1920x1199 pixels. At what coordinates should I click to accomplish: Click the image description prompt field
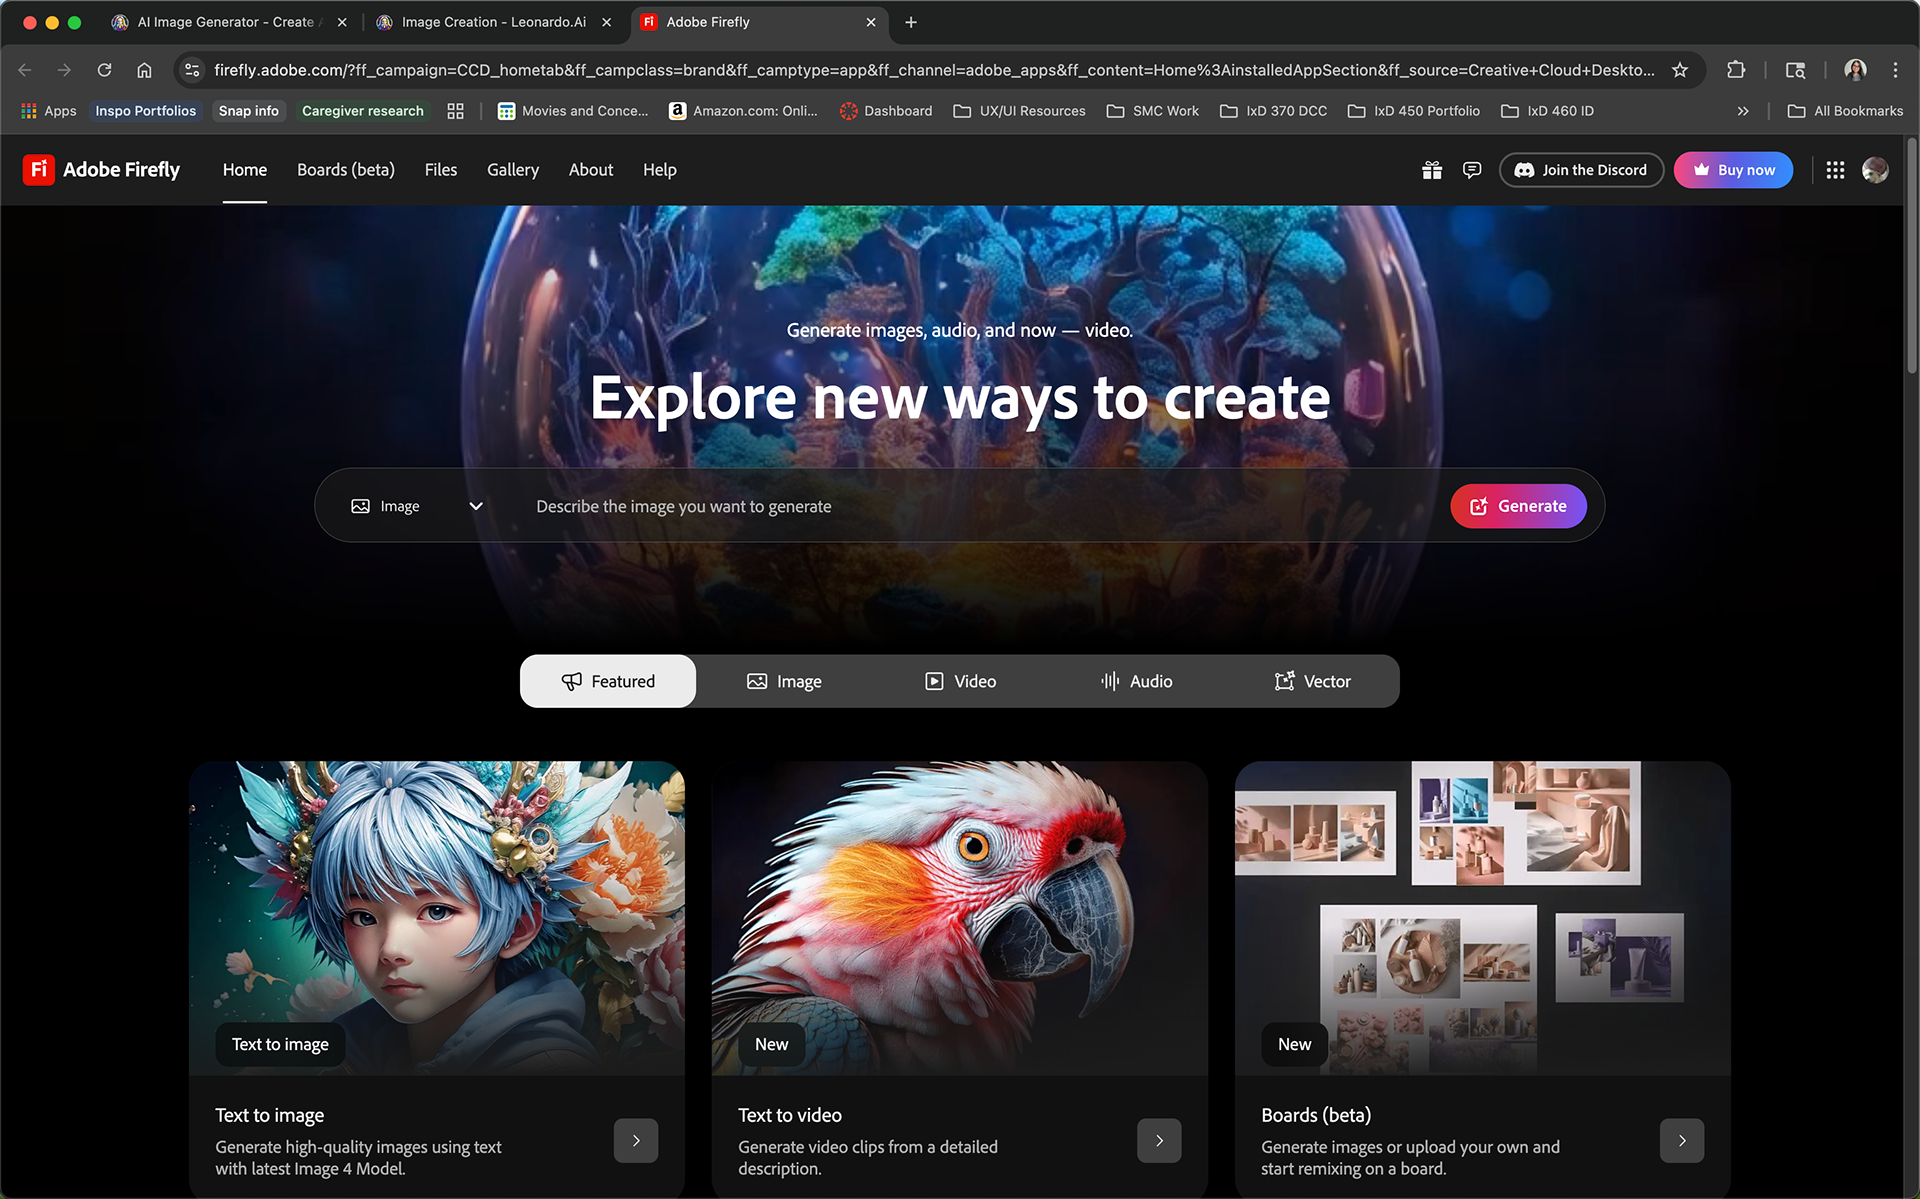coord(980,506)
